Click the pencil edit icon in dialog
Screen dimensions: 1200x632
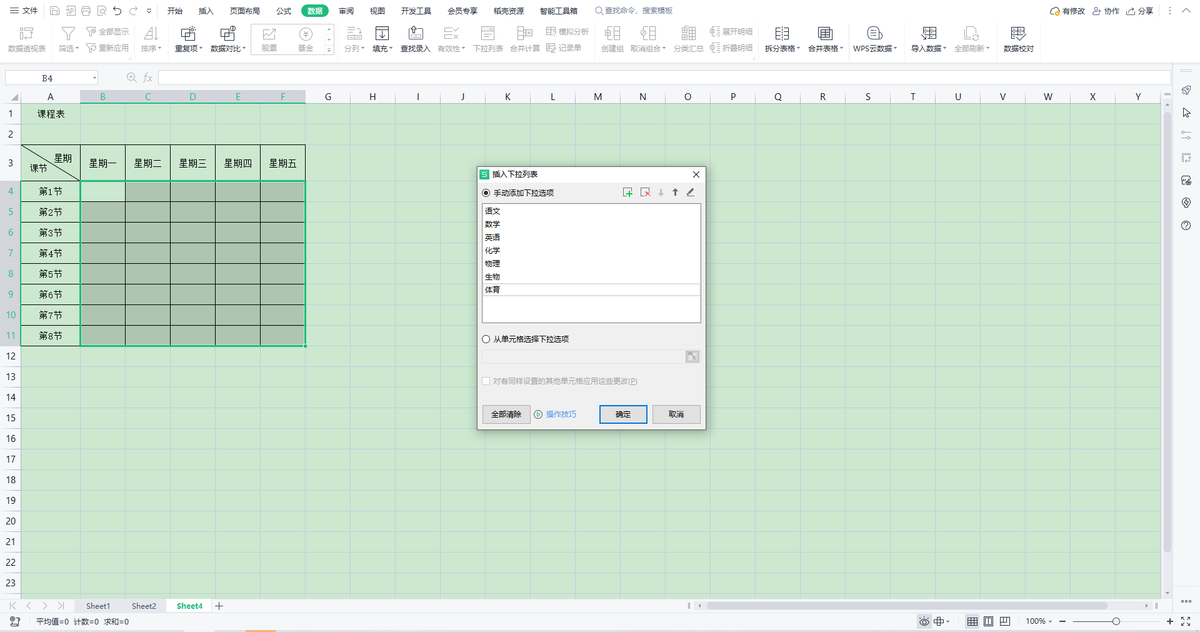(x=690, y=192)
